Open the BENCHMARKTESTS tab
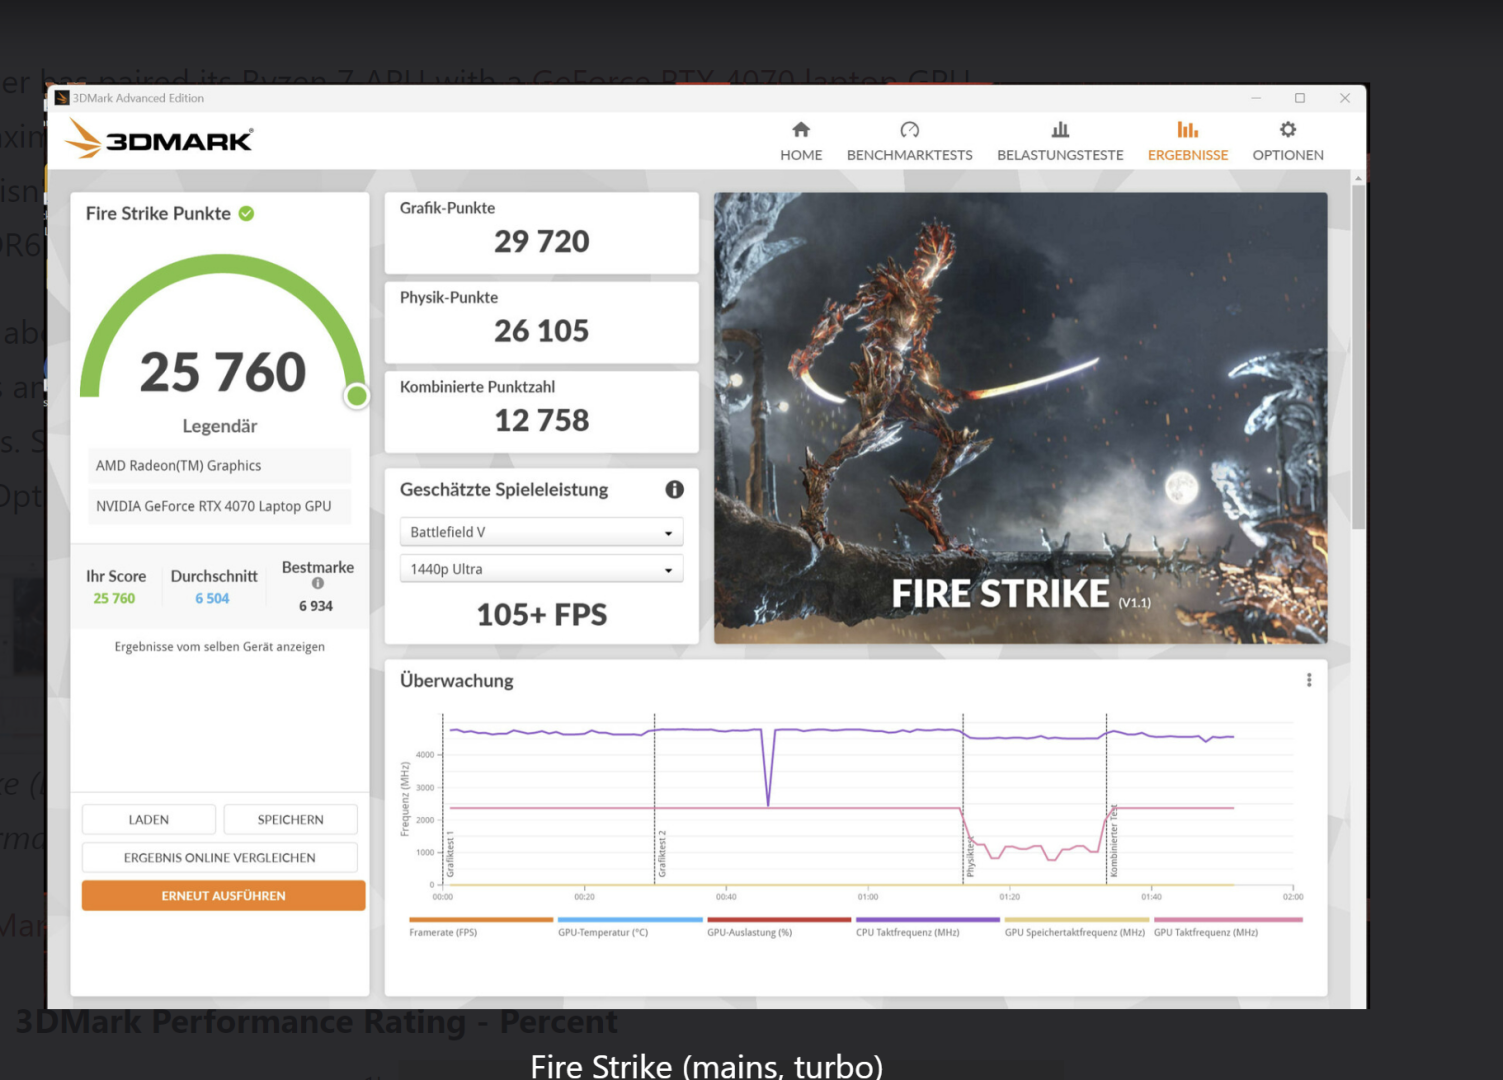The width and height of the screenshot is (1503, 1080). click(909, 141)
